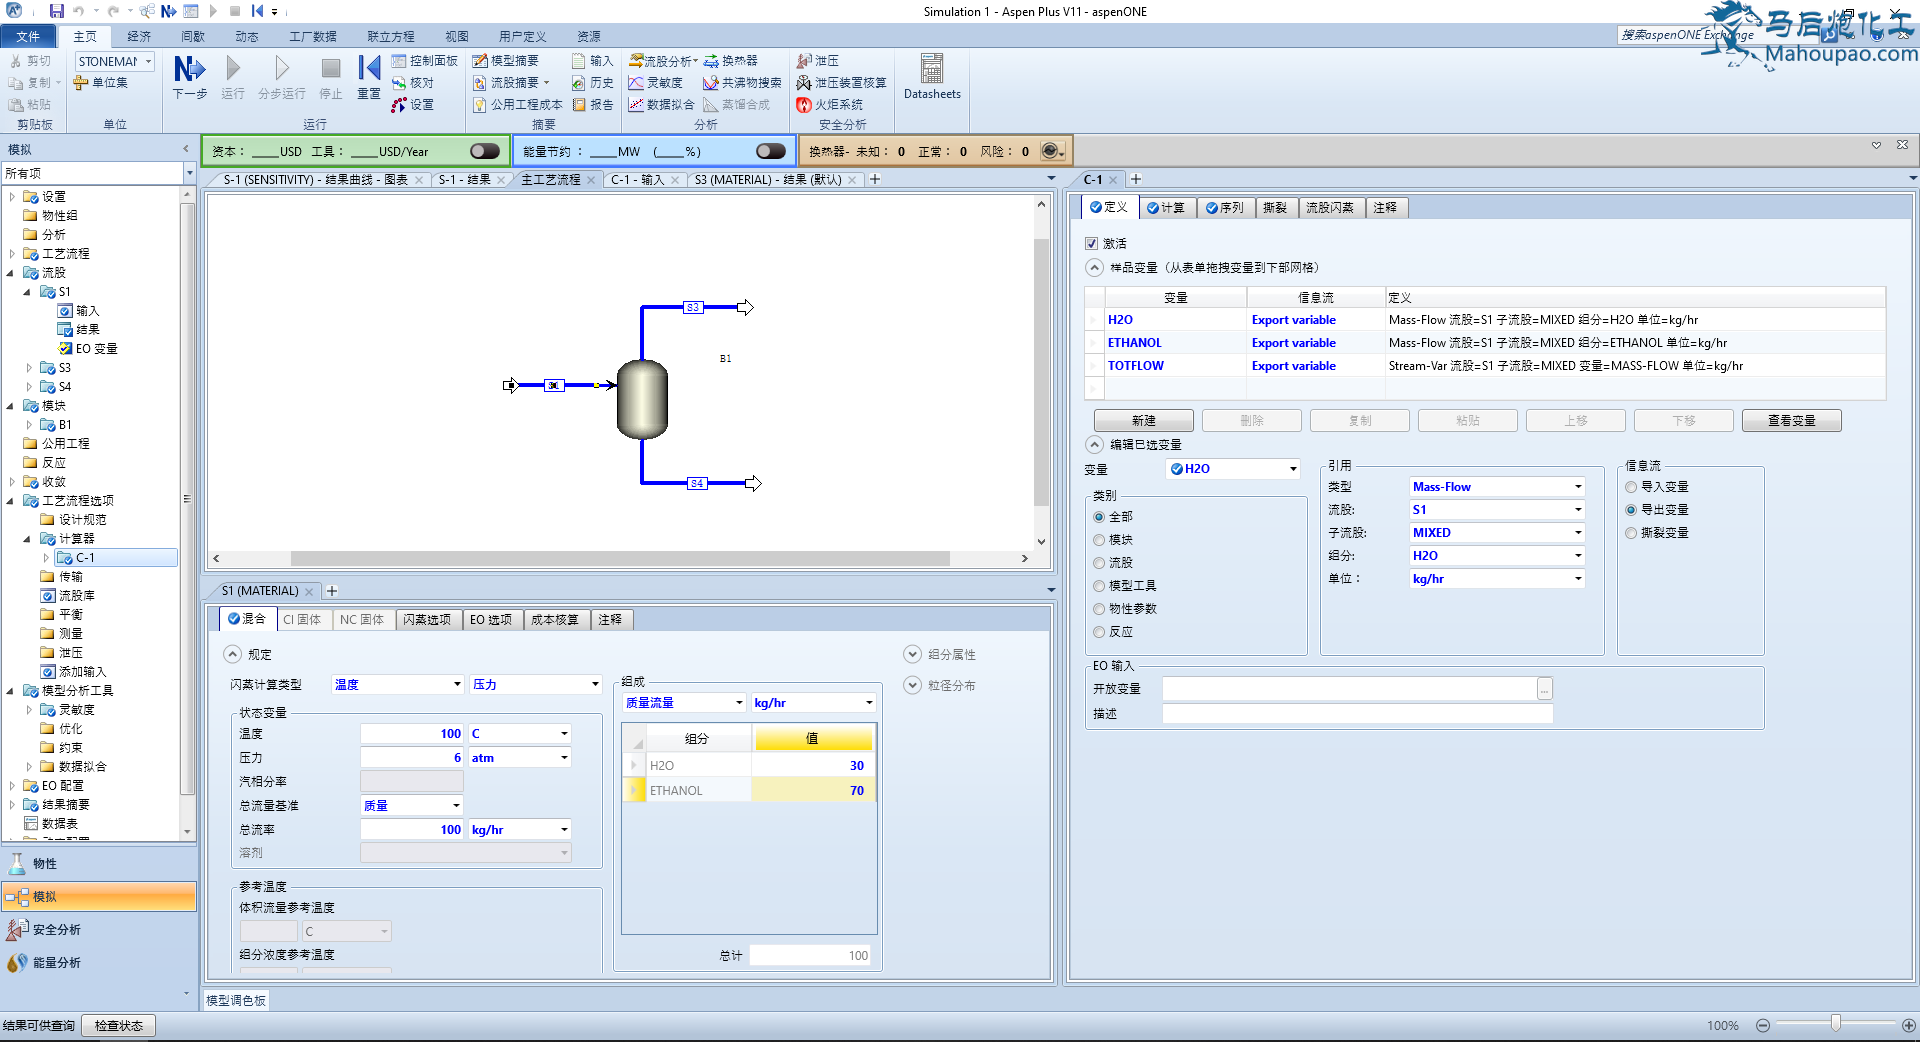Screen dimensions: 1920x1042
Task: Open History (历史) in ribbon
Action: click(x=593, y=83)
